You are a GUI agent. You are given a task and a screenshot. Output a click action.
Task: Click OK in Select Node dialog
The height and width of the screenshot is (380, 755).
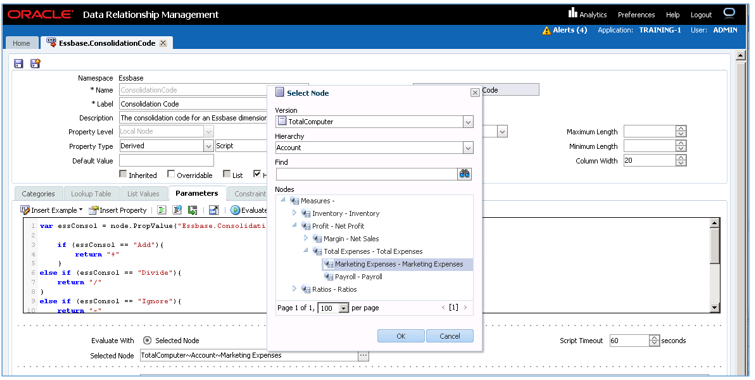coord(401,336)
